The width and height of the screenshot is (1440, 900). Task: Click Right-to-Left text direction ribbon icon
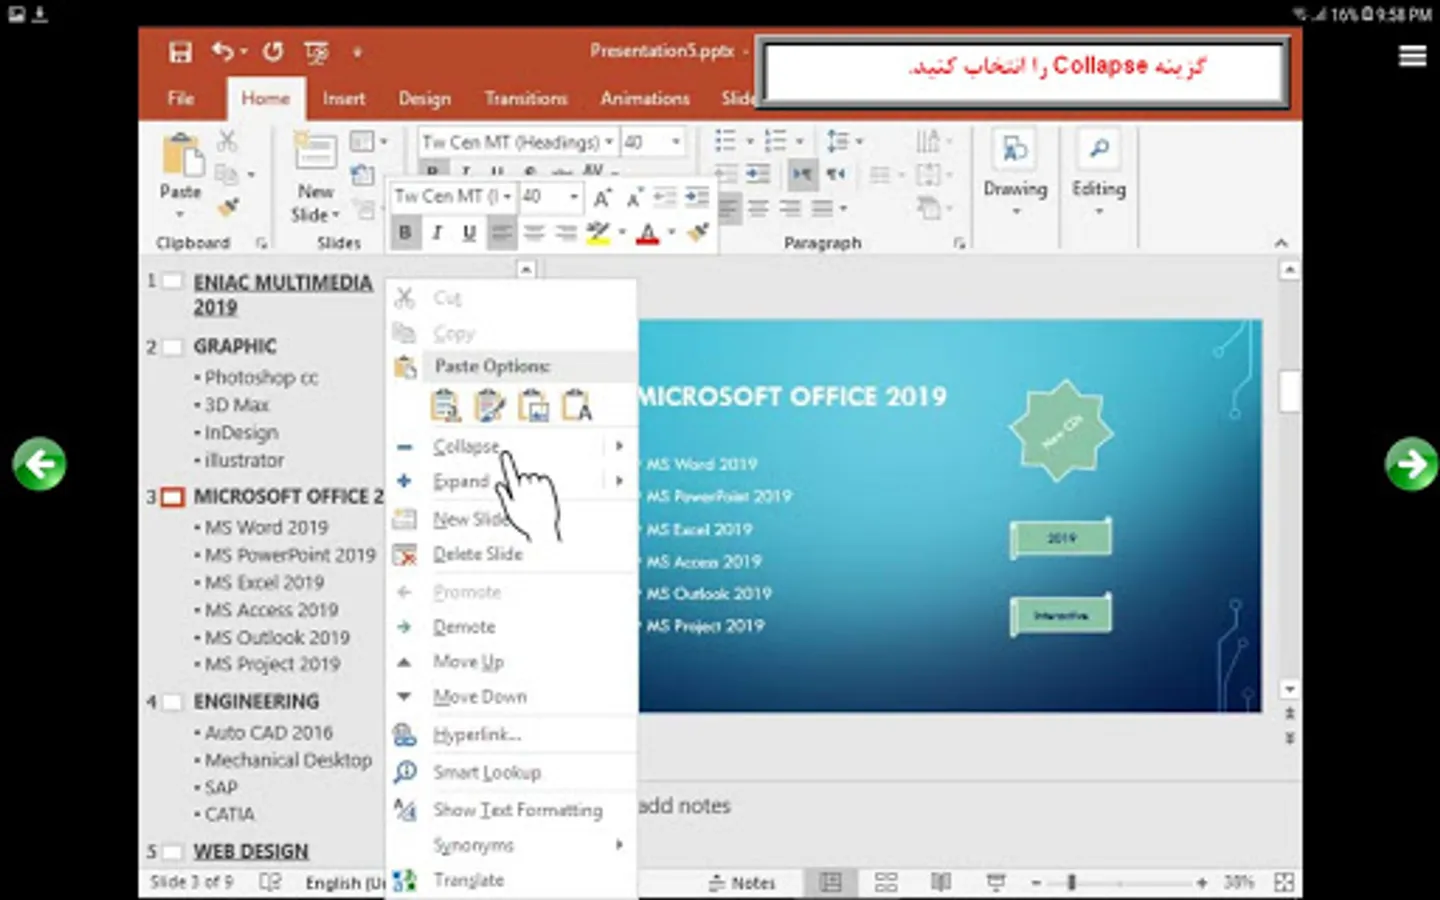tap(834, 174)
